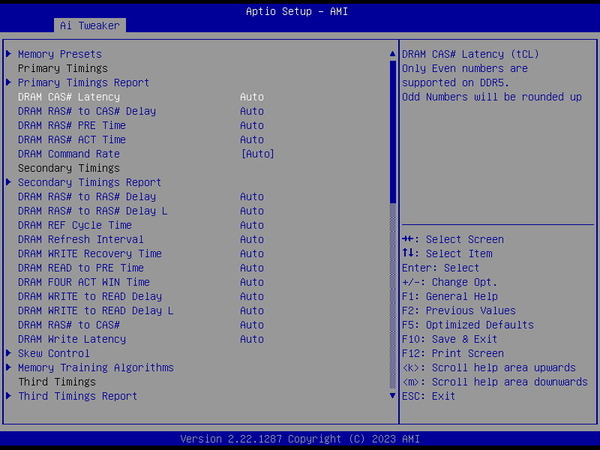Select DRAM RAS# ACT Time setting
600x450 pixels.
[72, 140]
